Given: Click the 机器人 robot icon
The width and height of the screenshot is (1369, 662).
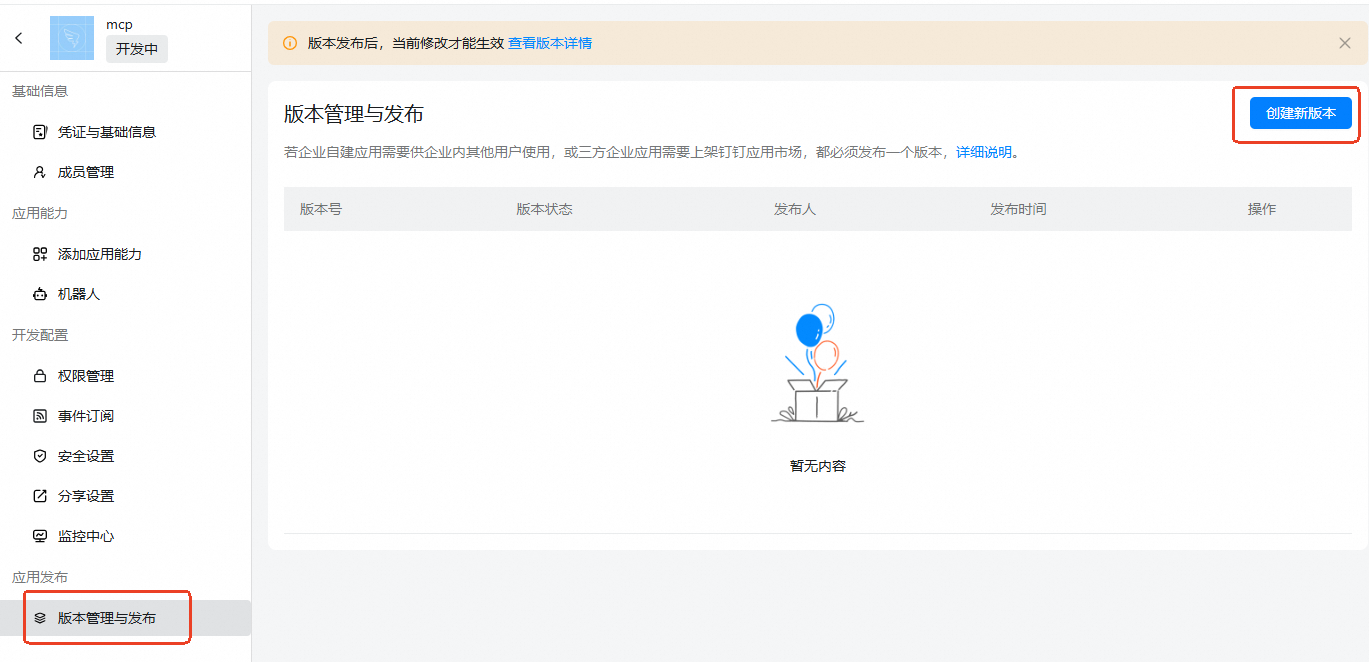Looking at the screenshot, I should coord(40,294).
